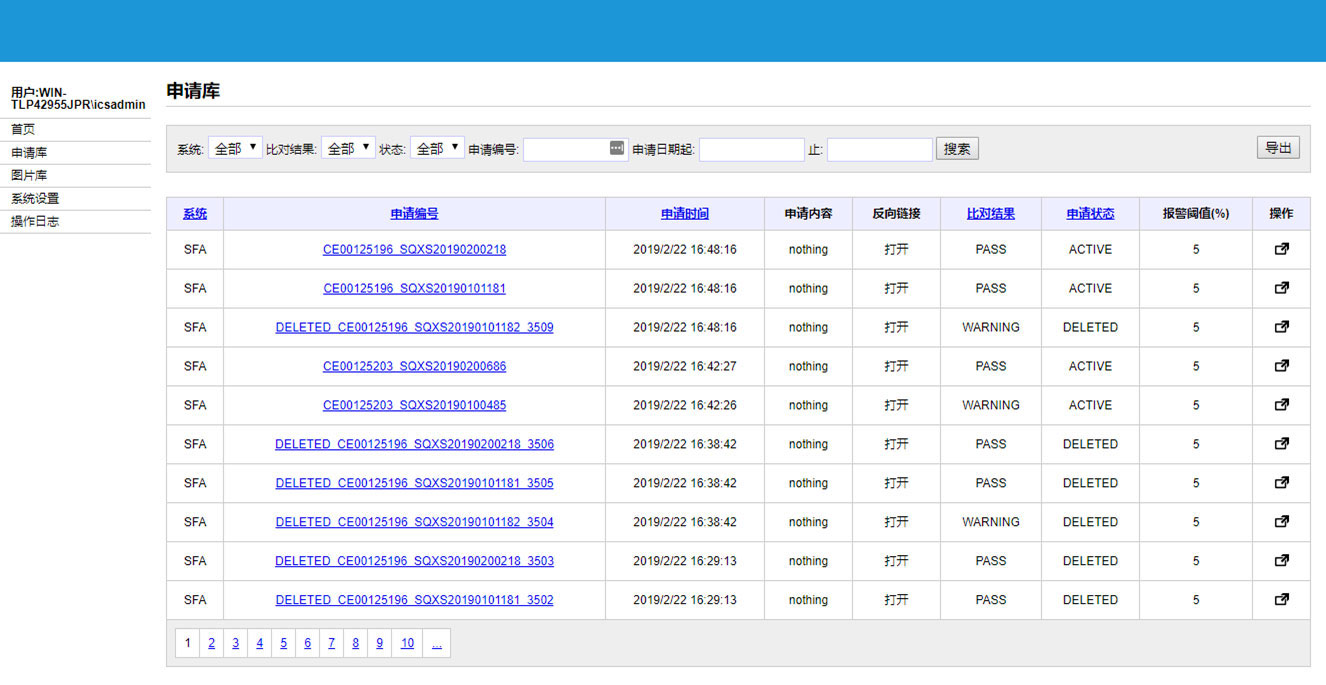Open application link CE00125203_SQXS20190100485

(414, 406)
